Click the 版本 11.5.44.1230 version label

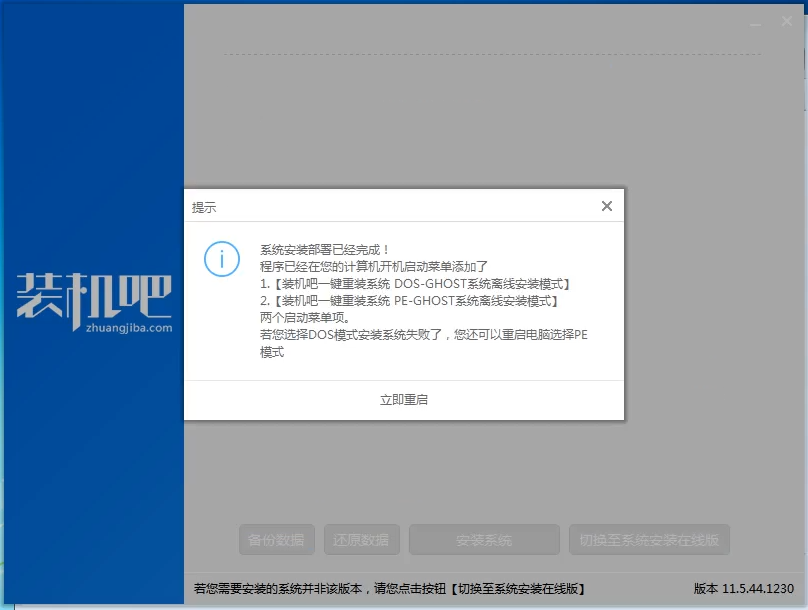point(743,589)
